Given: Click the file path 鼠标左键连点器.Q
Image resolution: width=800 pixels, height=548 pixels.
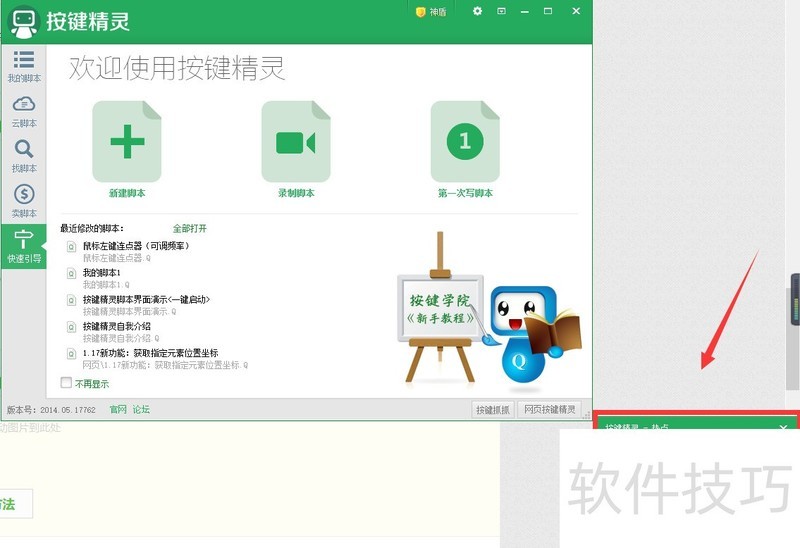Looking at the screenshot, I should tap(117, 258).
